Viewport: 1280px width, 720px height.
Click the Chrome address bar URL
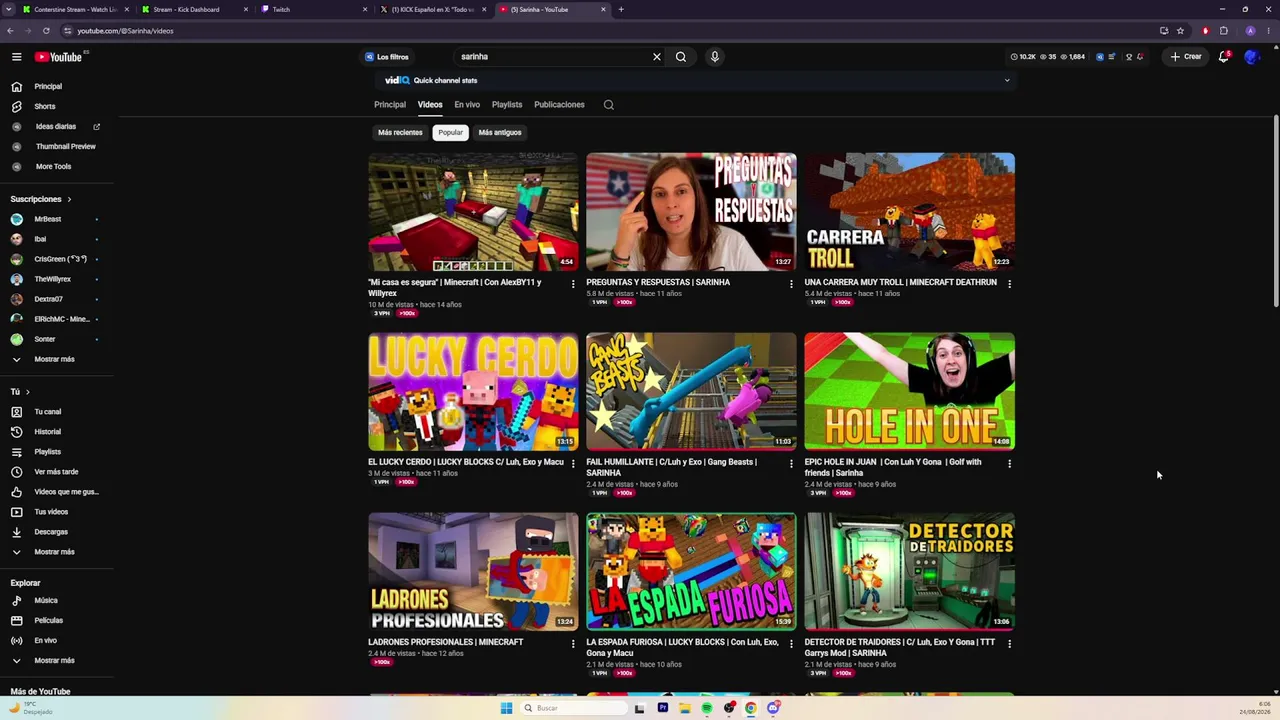click(x=125, y=31)
